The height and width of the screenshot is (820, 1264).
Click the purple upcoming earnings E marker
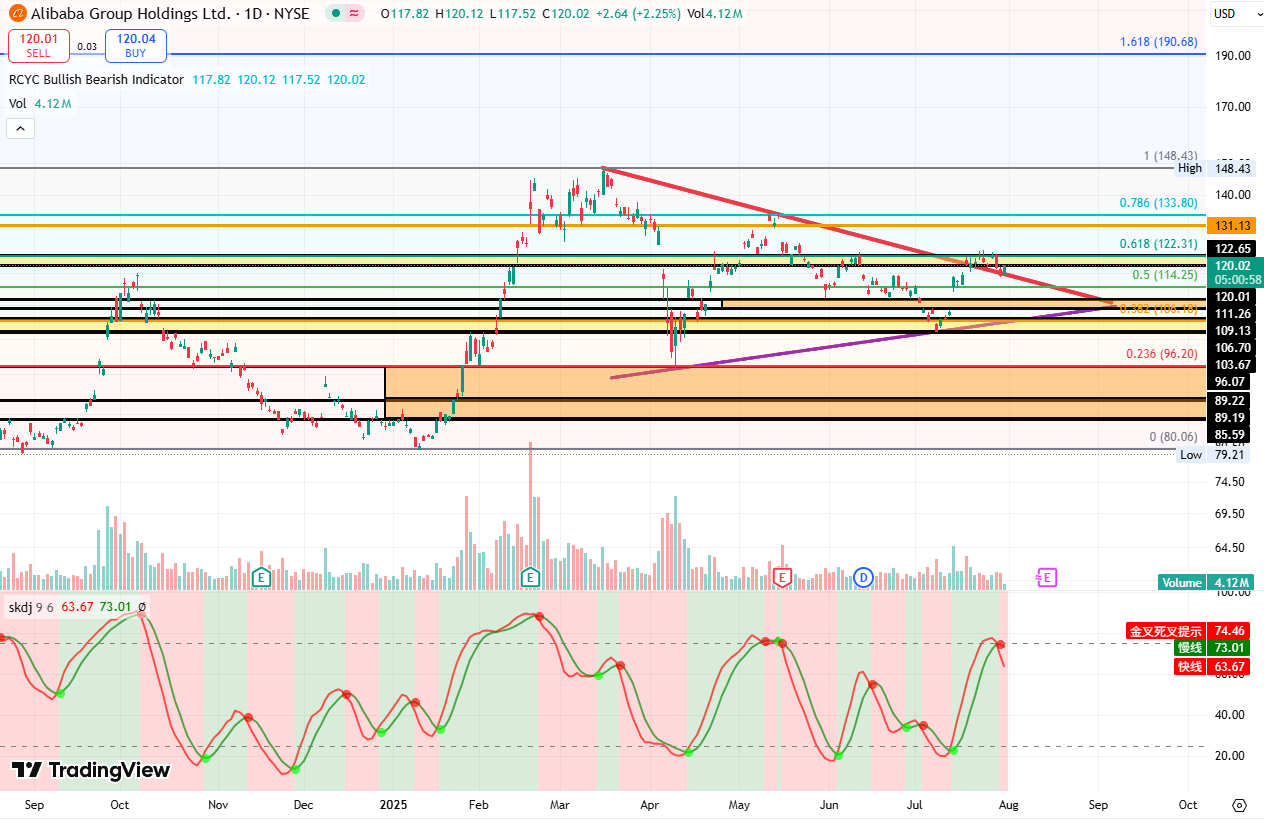click(1046, 577)
